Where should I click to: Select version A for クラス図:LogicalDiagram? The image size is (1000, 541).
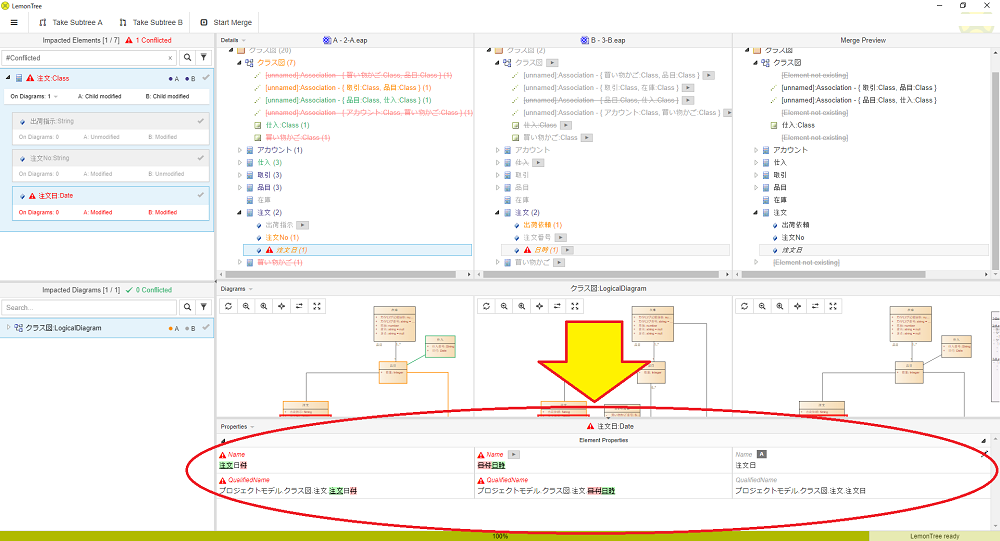tap(174, 329)
